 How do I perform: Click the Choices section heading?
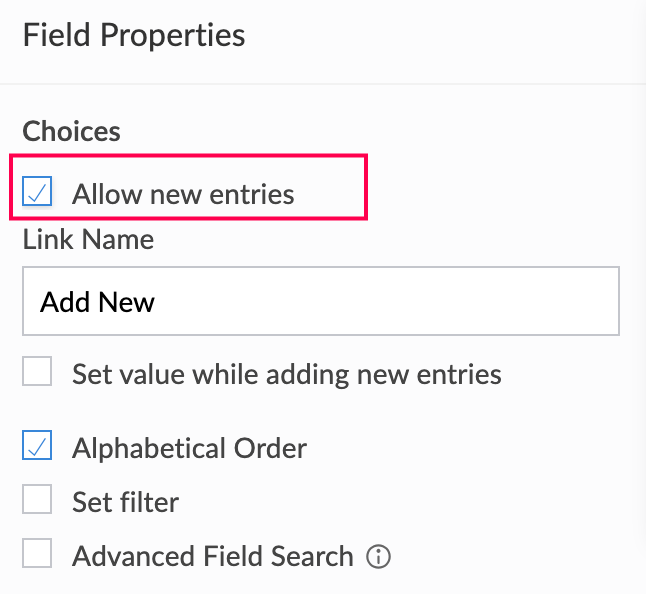[71, 132]
